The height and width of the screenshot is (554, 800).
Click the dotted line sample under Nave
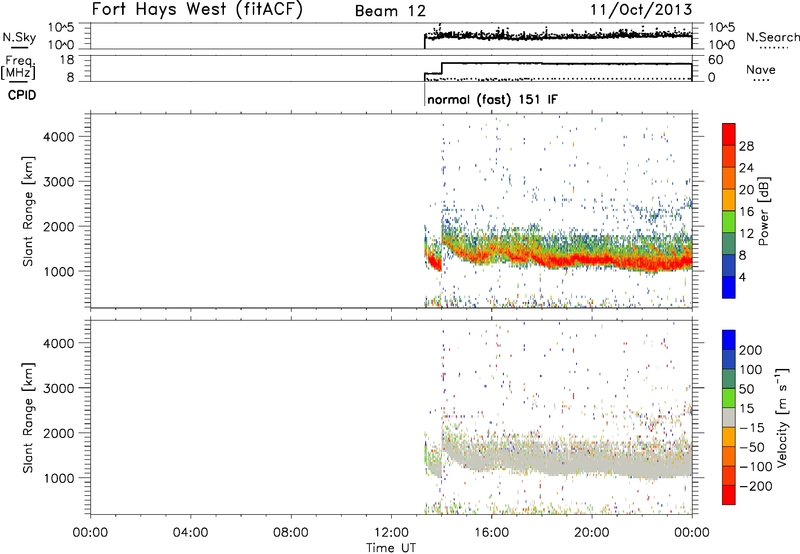point(762,81)
